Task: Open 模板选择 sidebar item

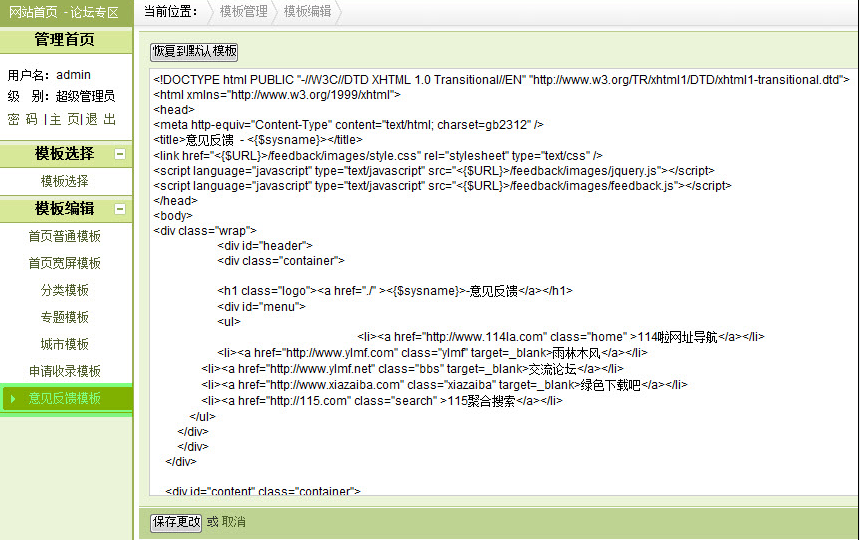Action: [x=65, y=181]
